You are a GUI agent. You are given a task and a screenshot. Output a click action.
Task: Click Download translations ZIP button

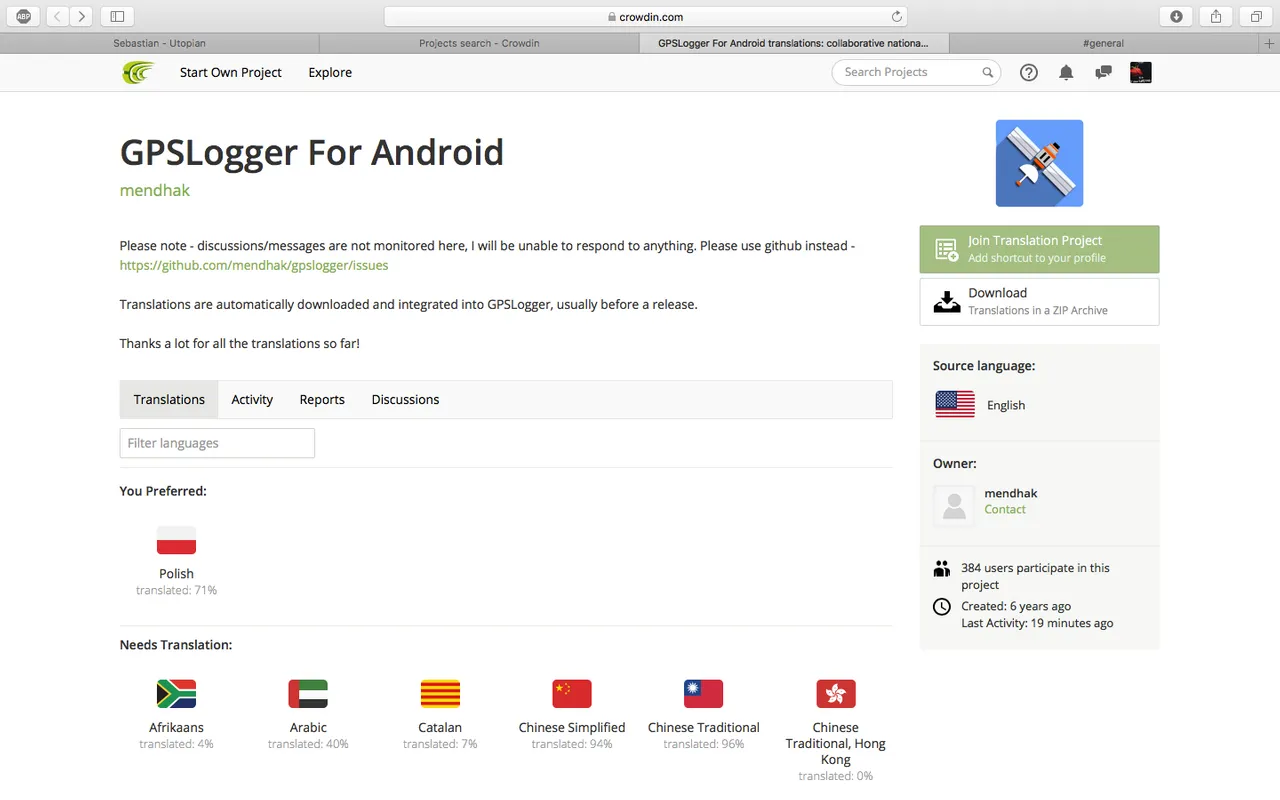click(1039, 301)
